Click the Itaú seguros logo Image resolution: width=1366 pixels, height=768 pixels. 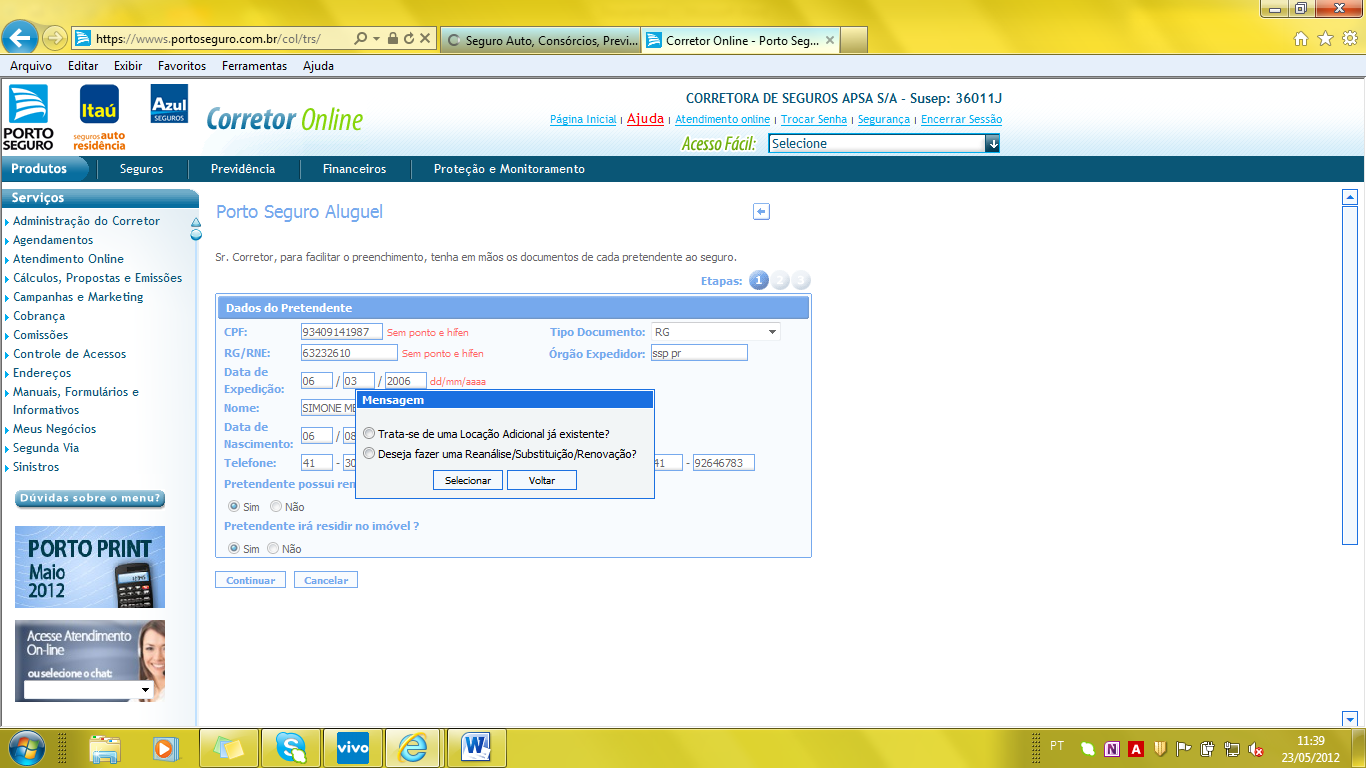click(x=99, y=117)
